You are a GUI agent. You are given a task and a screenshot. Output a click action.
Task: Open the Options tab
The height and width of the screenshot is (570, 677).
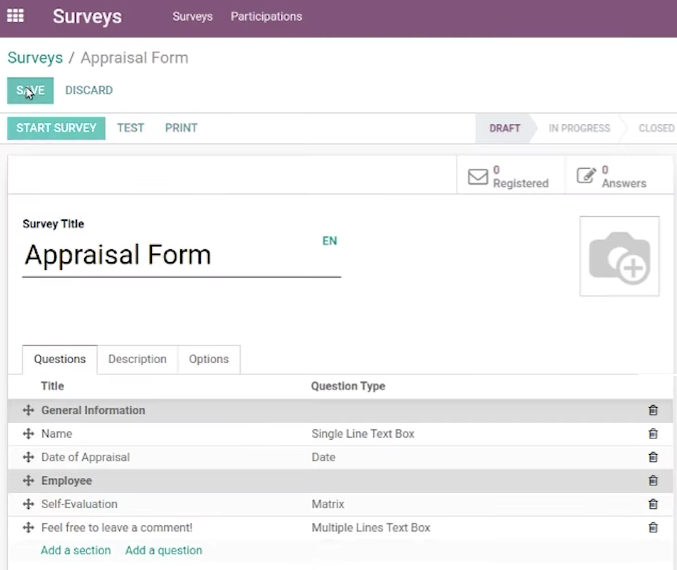pyautogui.click(x=209, y=359)
